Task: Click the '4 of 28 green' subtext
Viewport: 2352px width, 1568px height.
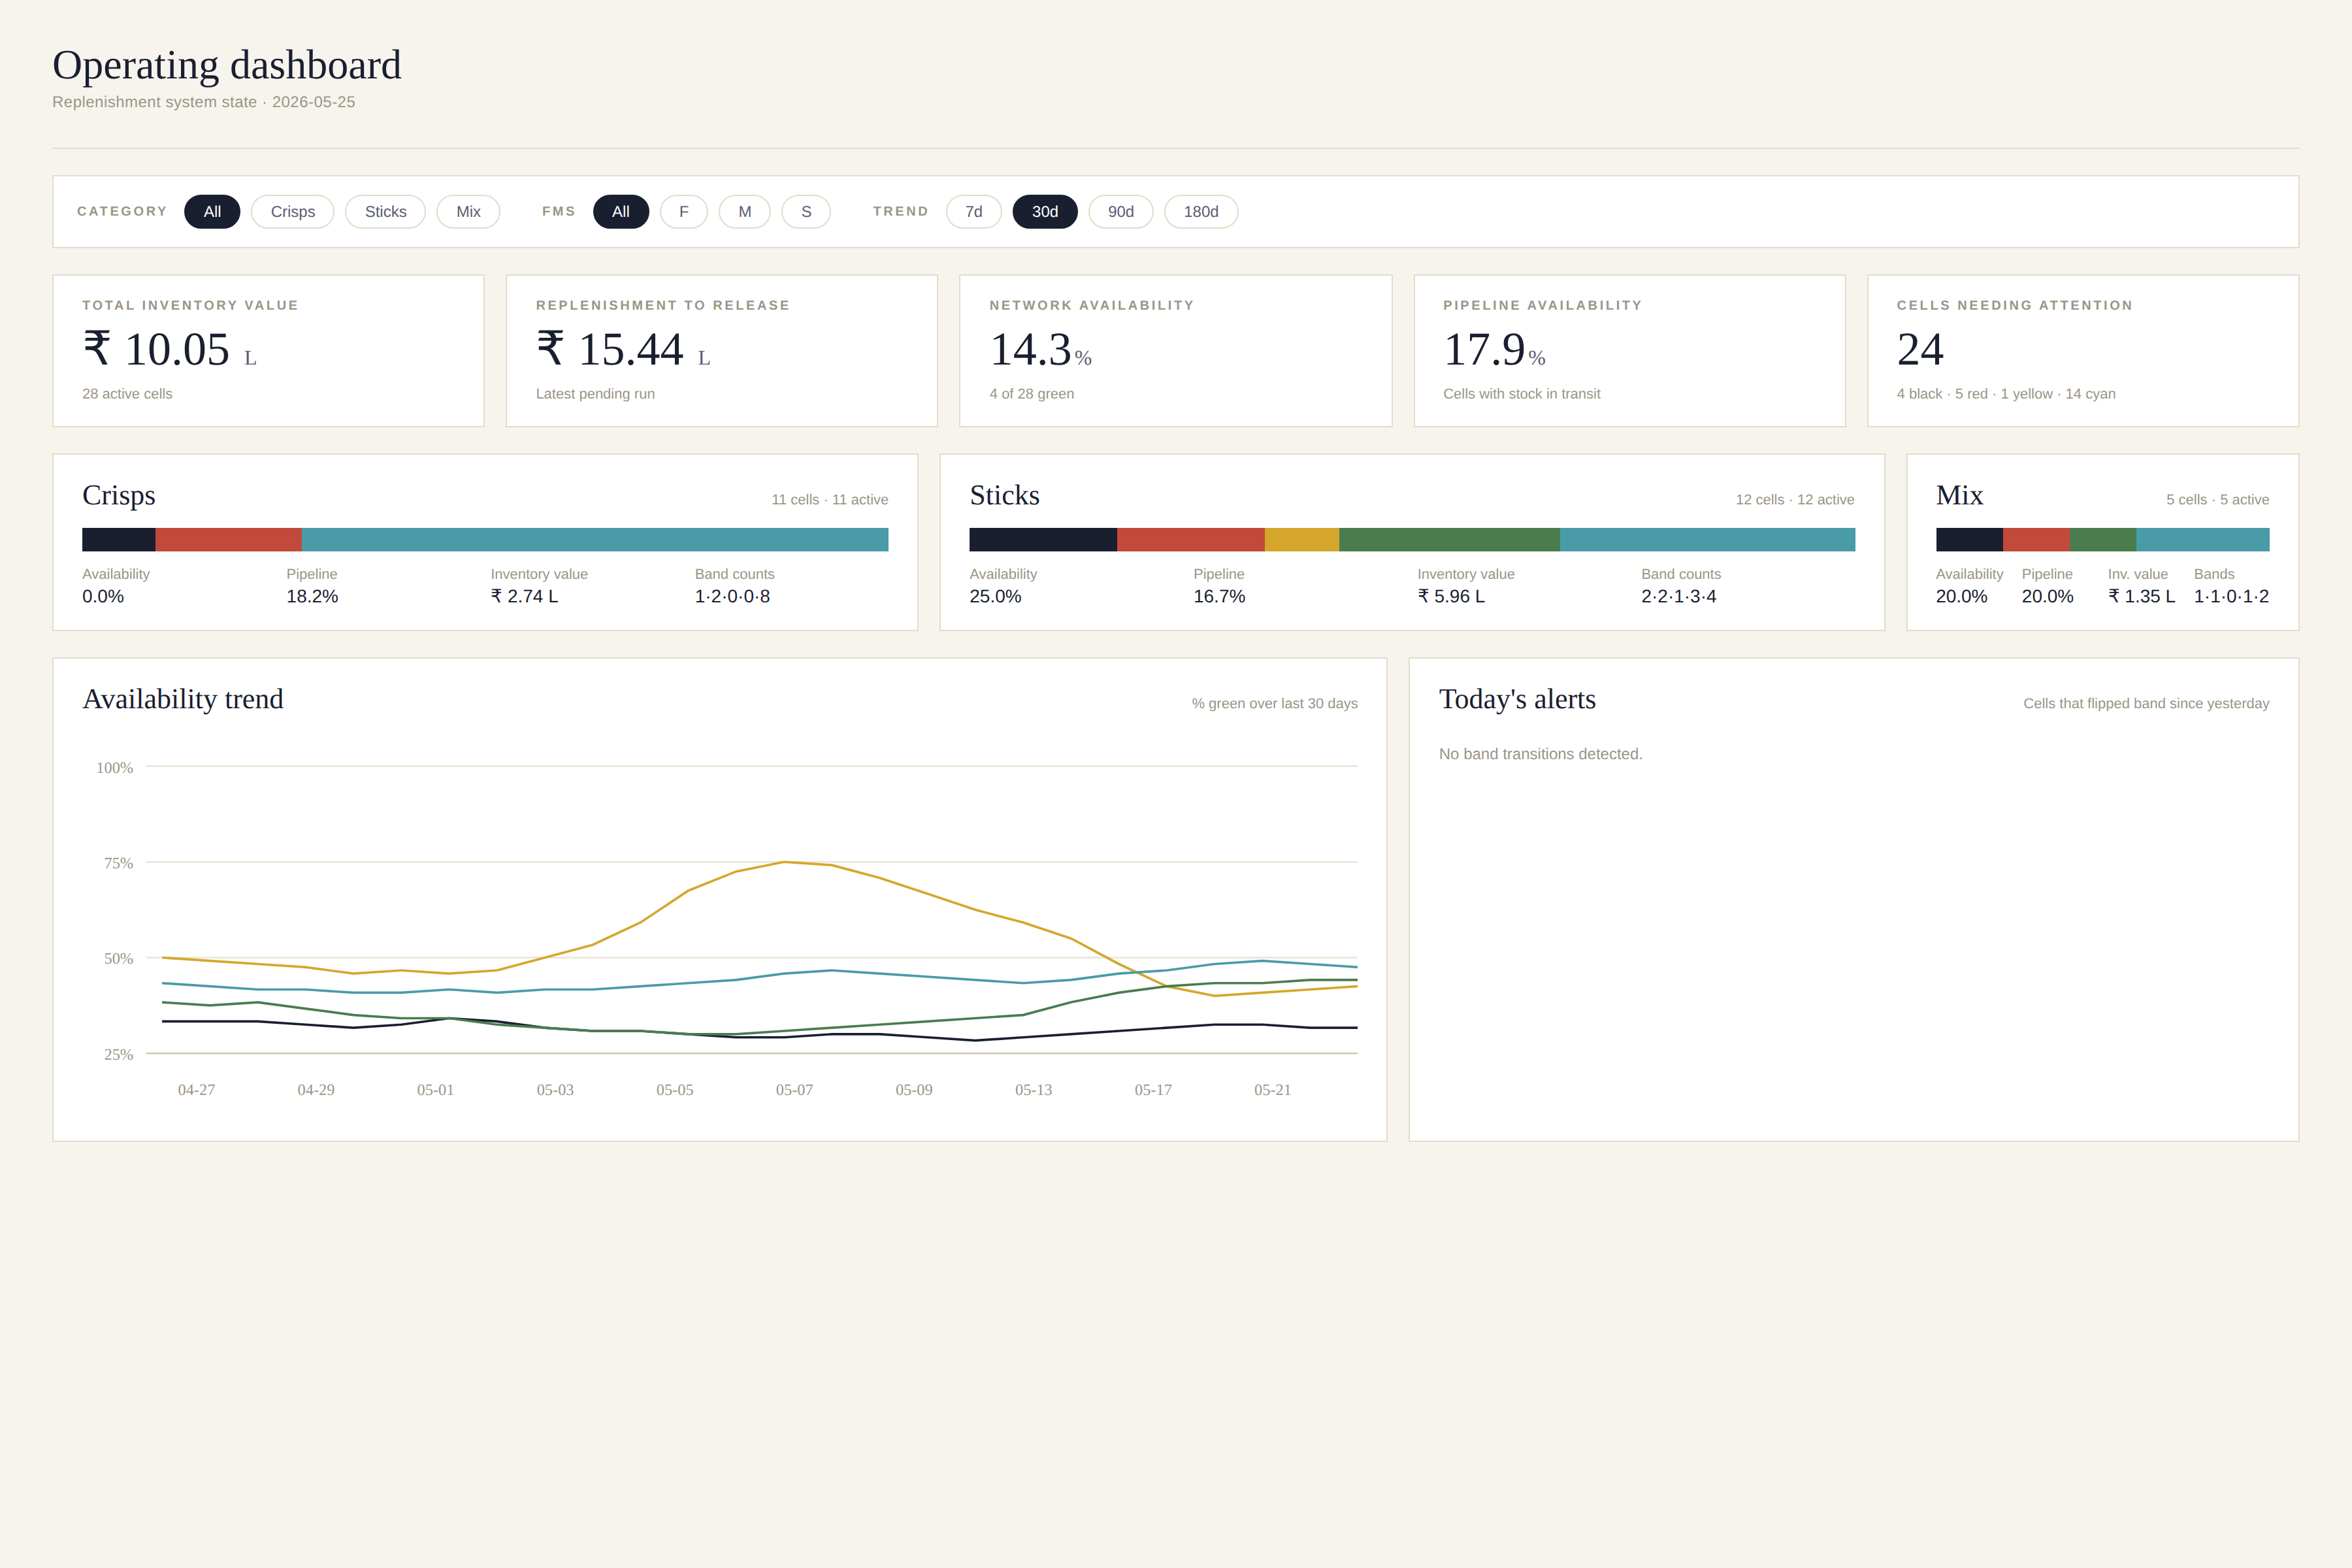Action: coord(1032,394)
